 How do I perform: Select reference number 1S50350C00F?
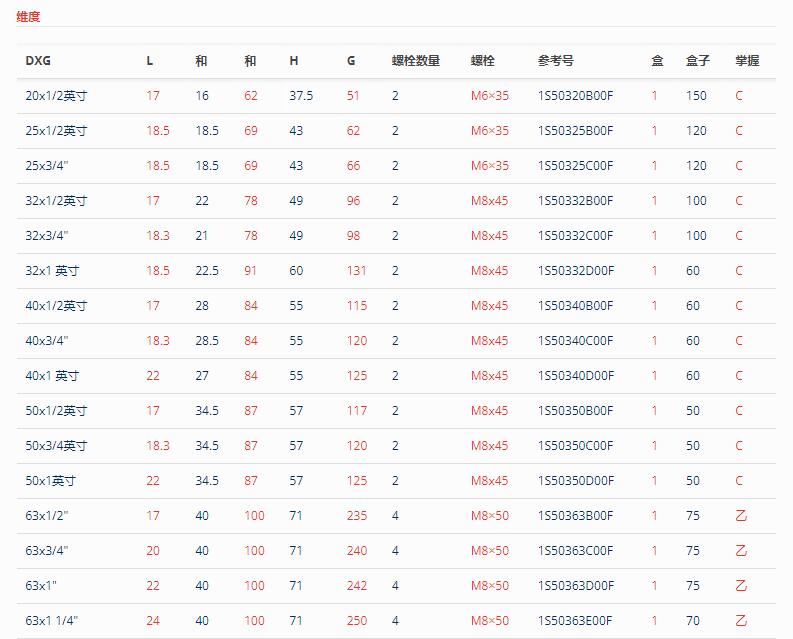(576, 446)
